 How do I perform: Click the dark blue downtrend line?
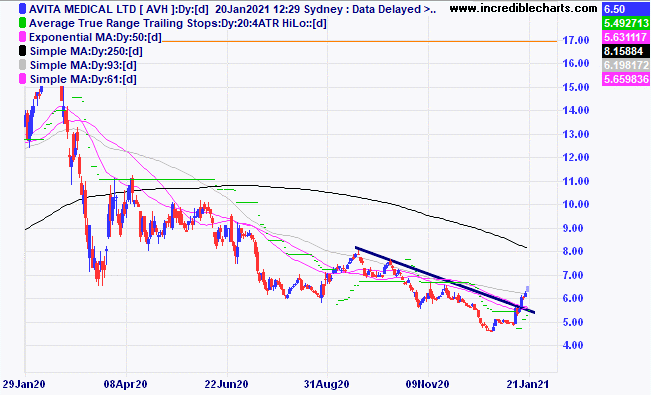[444, 280]
